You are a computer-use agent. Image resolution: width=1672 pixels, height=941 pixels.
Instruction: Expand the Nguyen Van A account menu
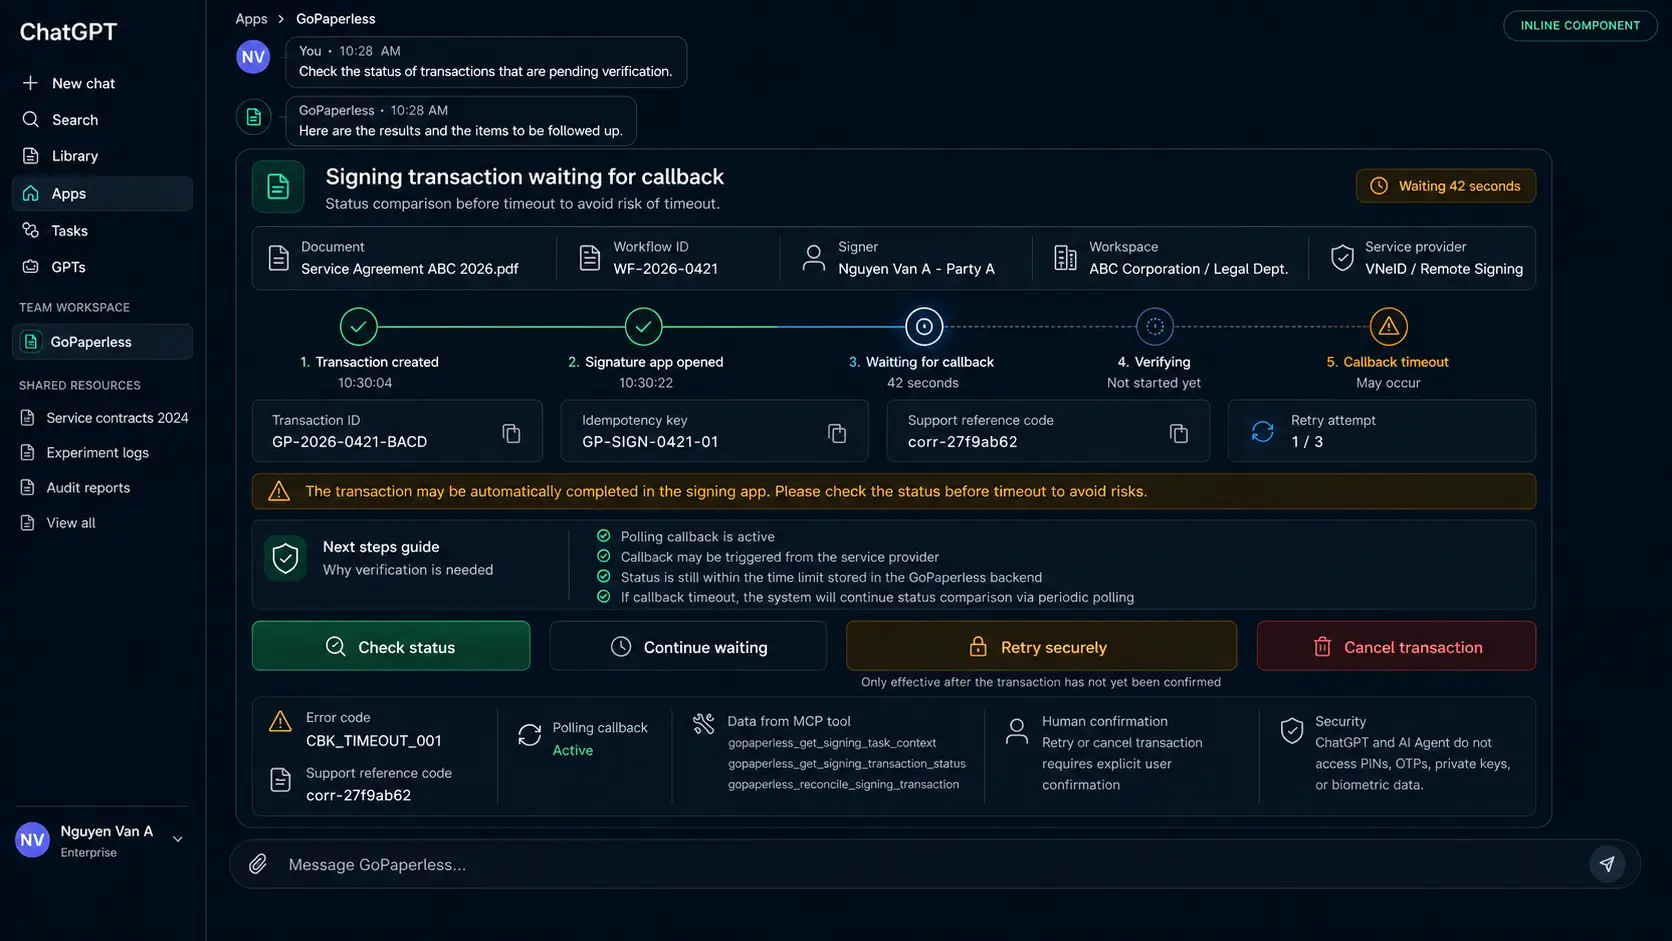[x=178, y=840]
